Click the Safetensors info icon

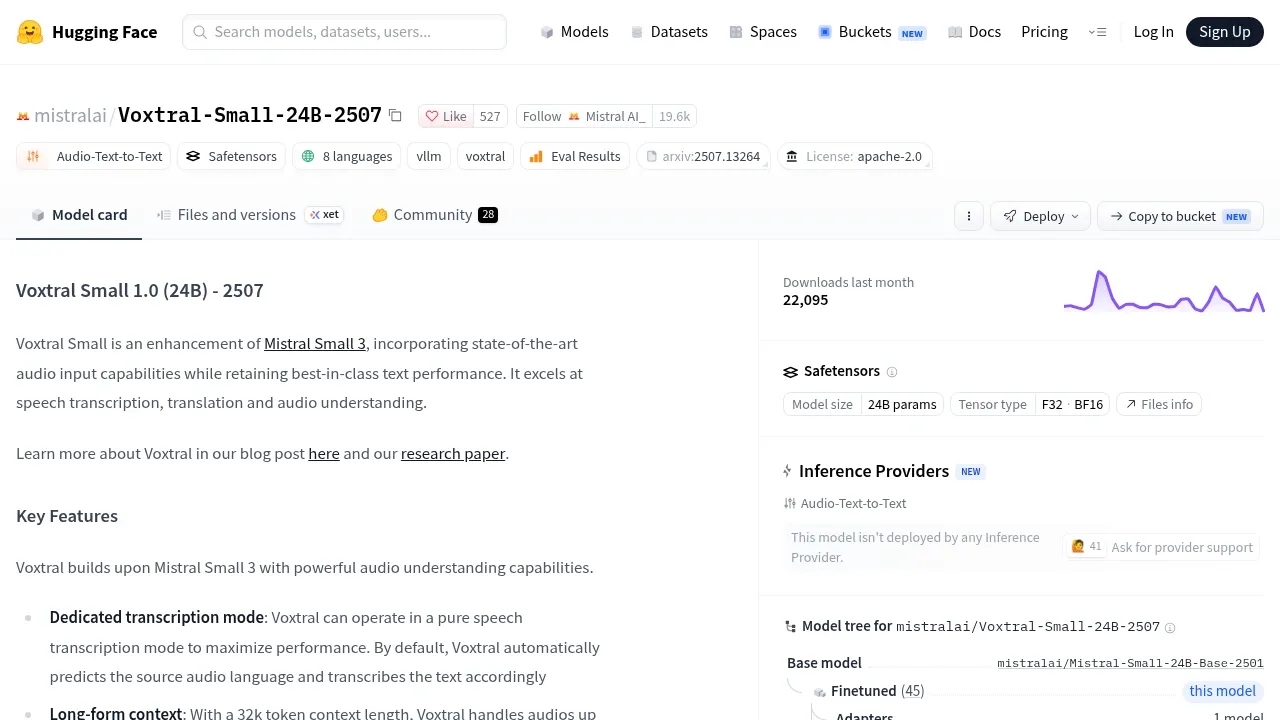tap(892, 372)
